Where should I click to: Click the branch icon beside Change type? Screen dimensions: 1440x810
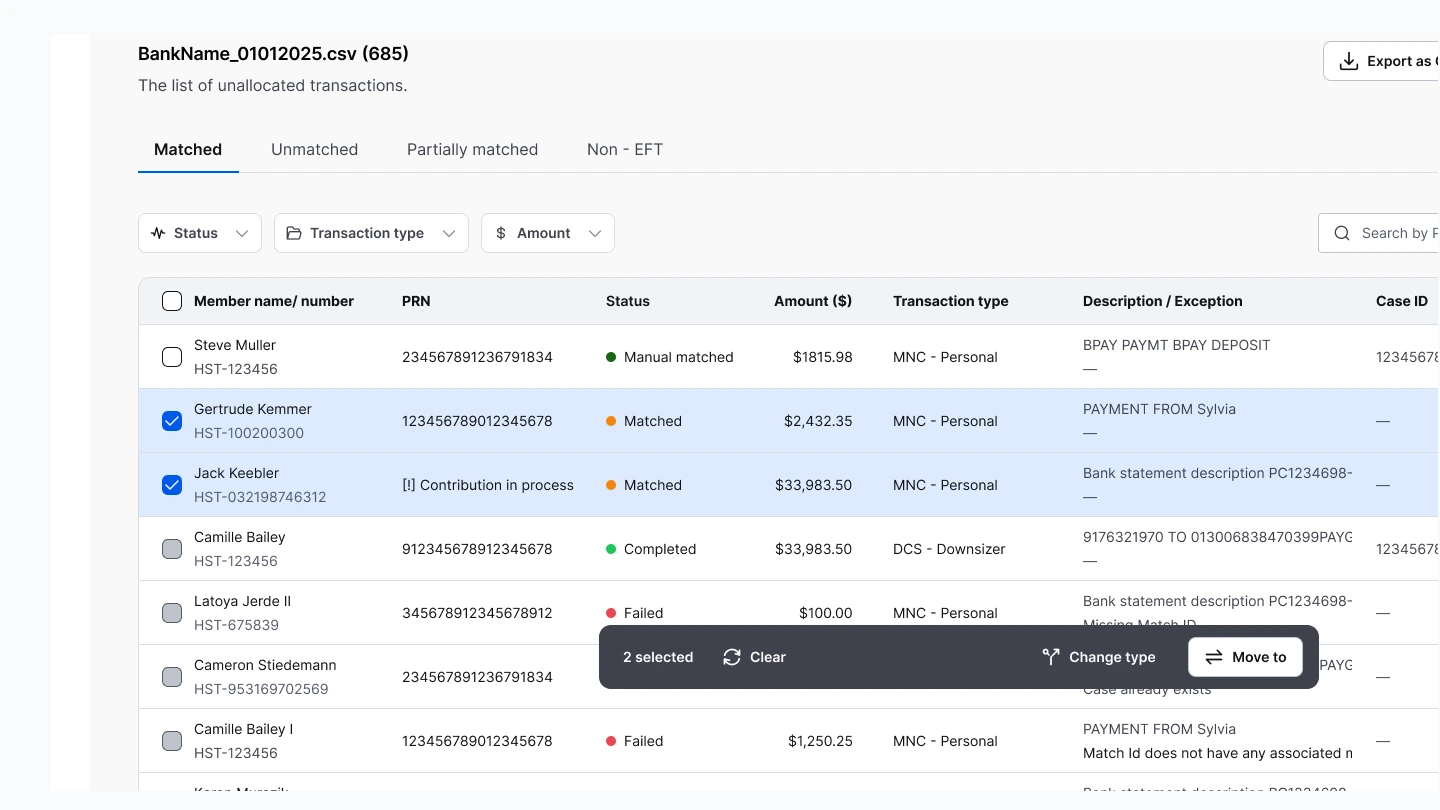[x=1050, y=657]
